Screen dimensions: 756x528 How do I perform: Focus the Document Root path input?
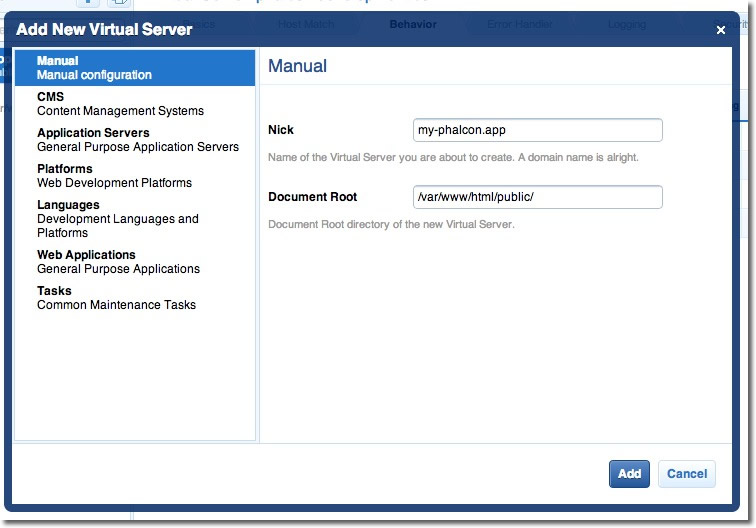point(537,197)
